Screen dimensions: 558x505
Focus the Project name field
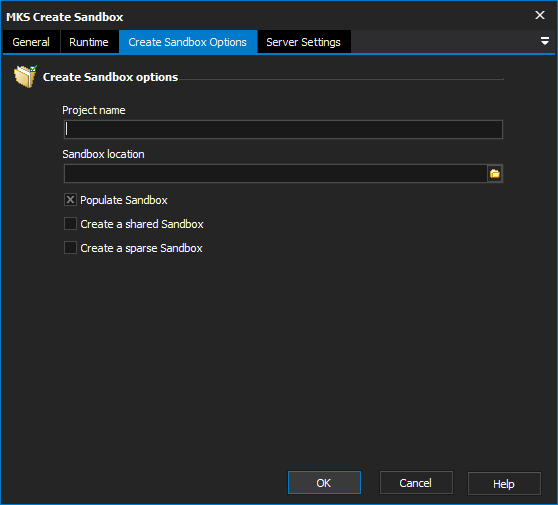point(283,130)
